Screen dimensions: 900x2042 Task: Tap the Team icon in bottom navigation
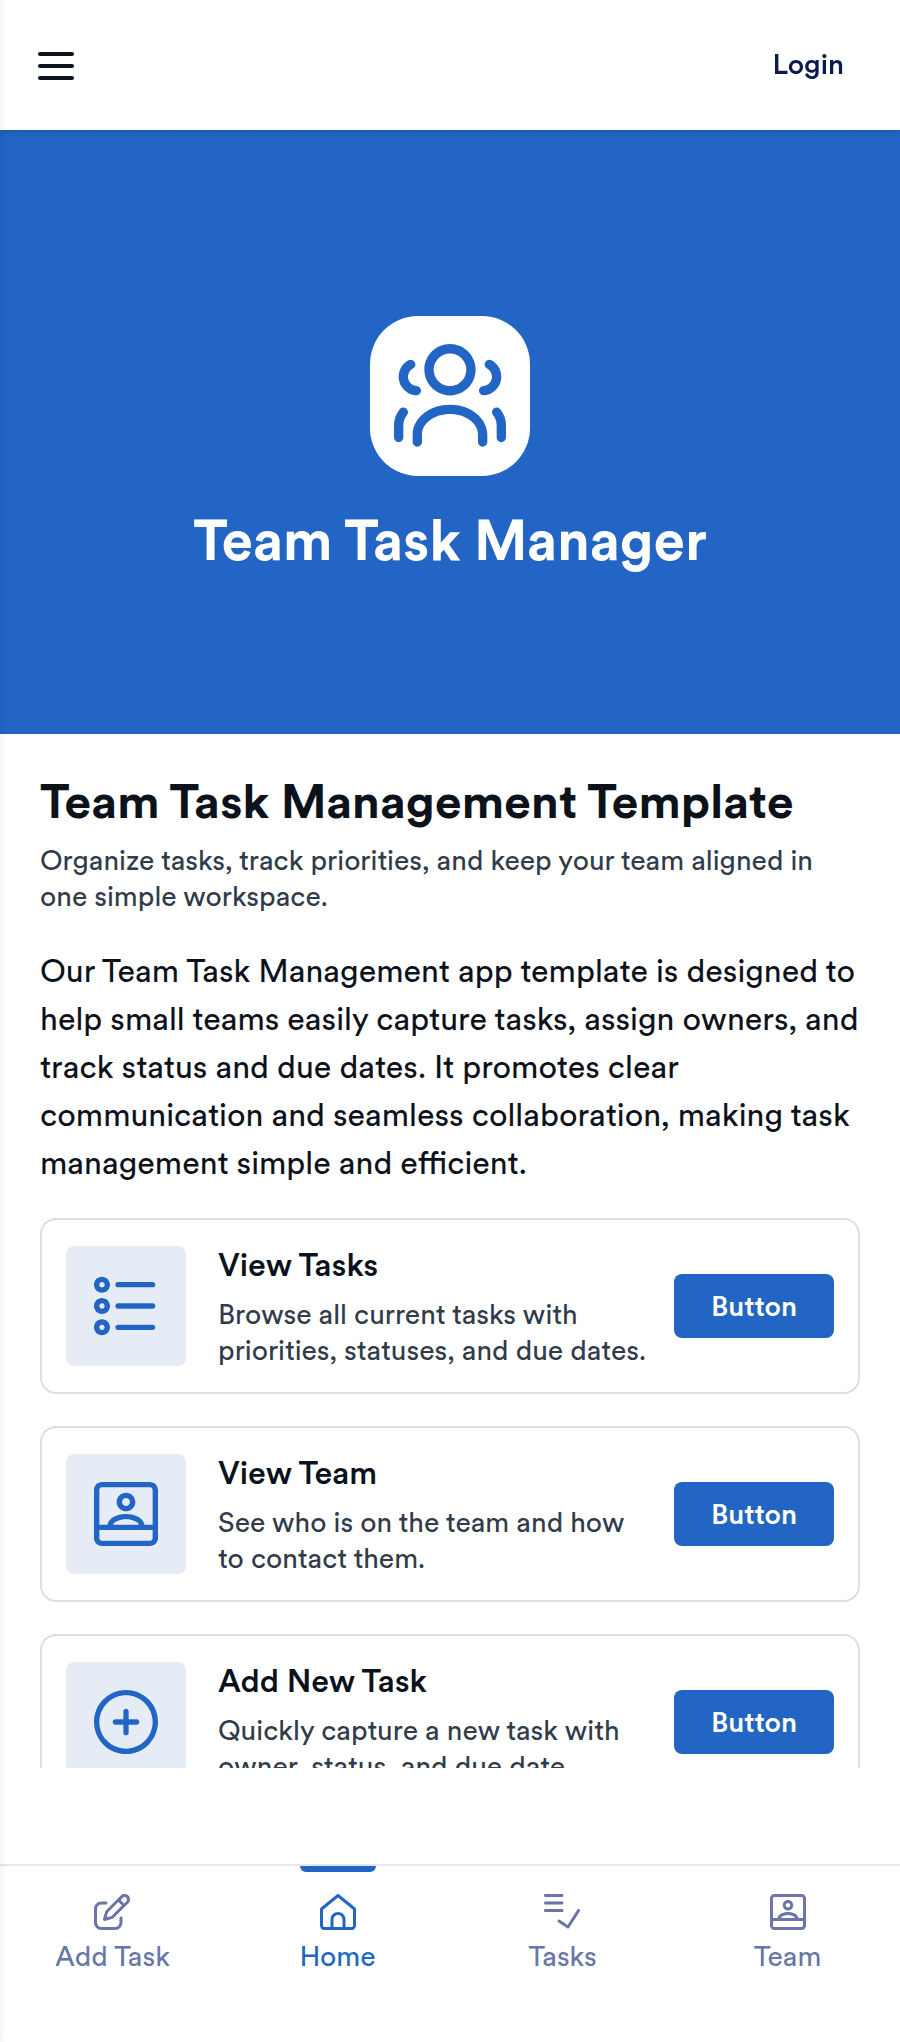787,1912
